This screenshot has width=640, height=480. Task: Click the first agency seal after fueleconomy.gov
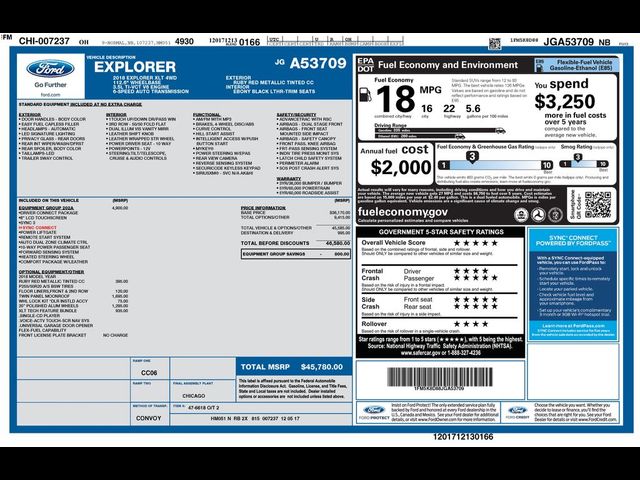pos(521,215)
